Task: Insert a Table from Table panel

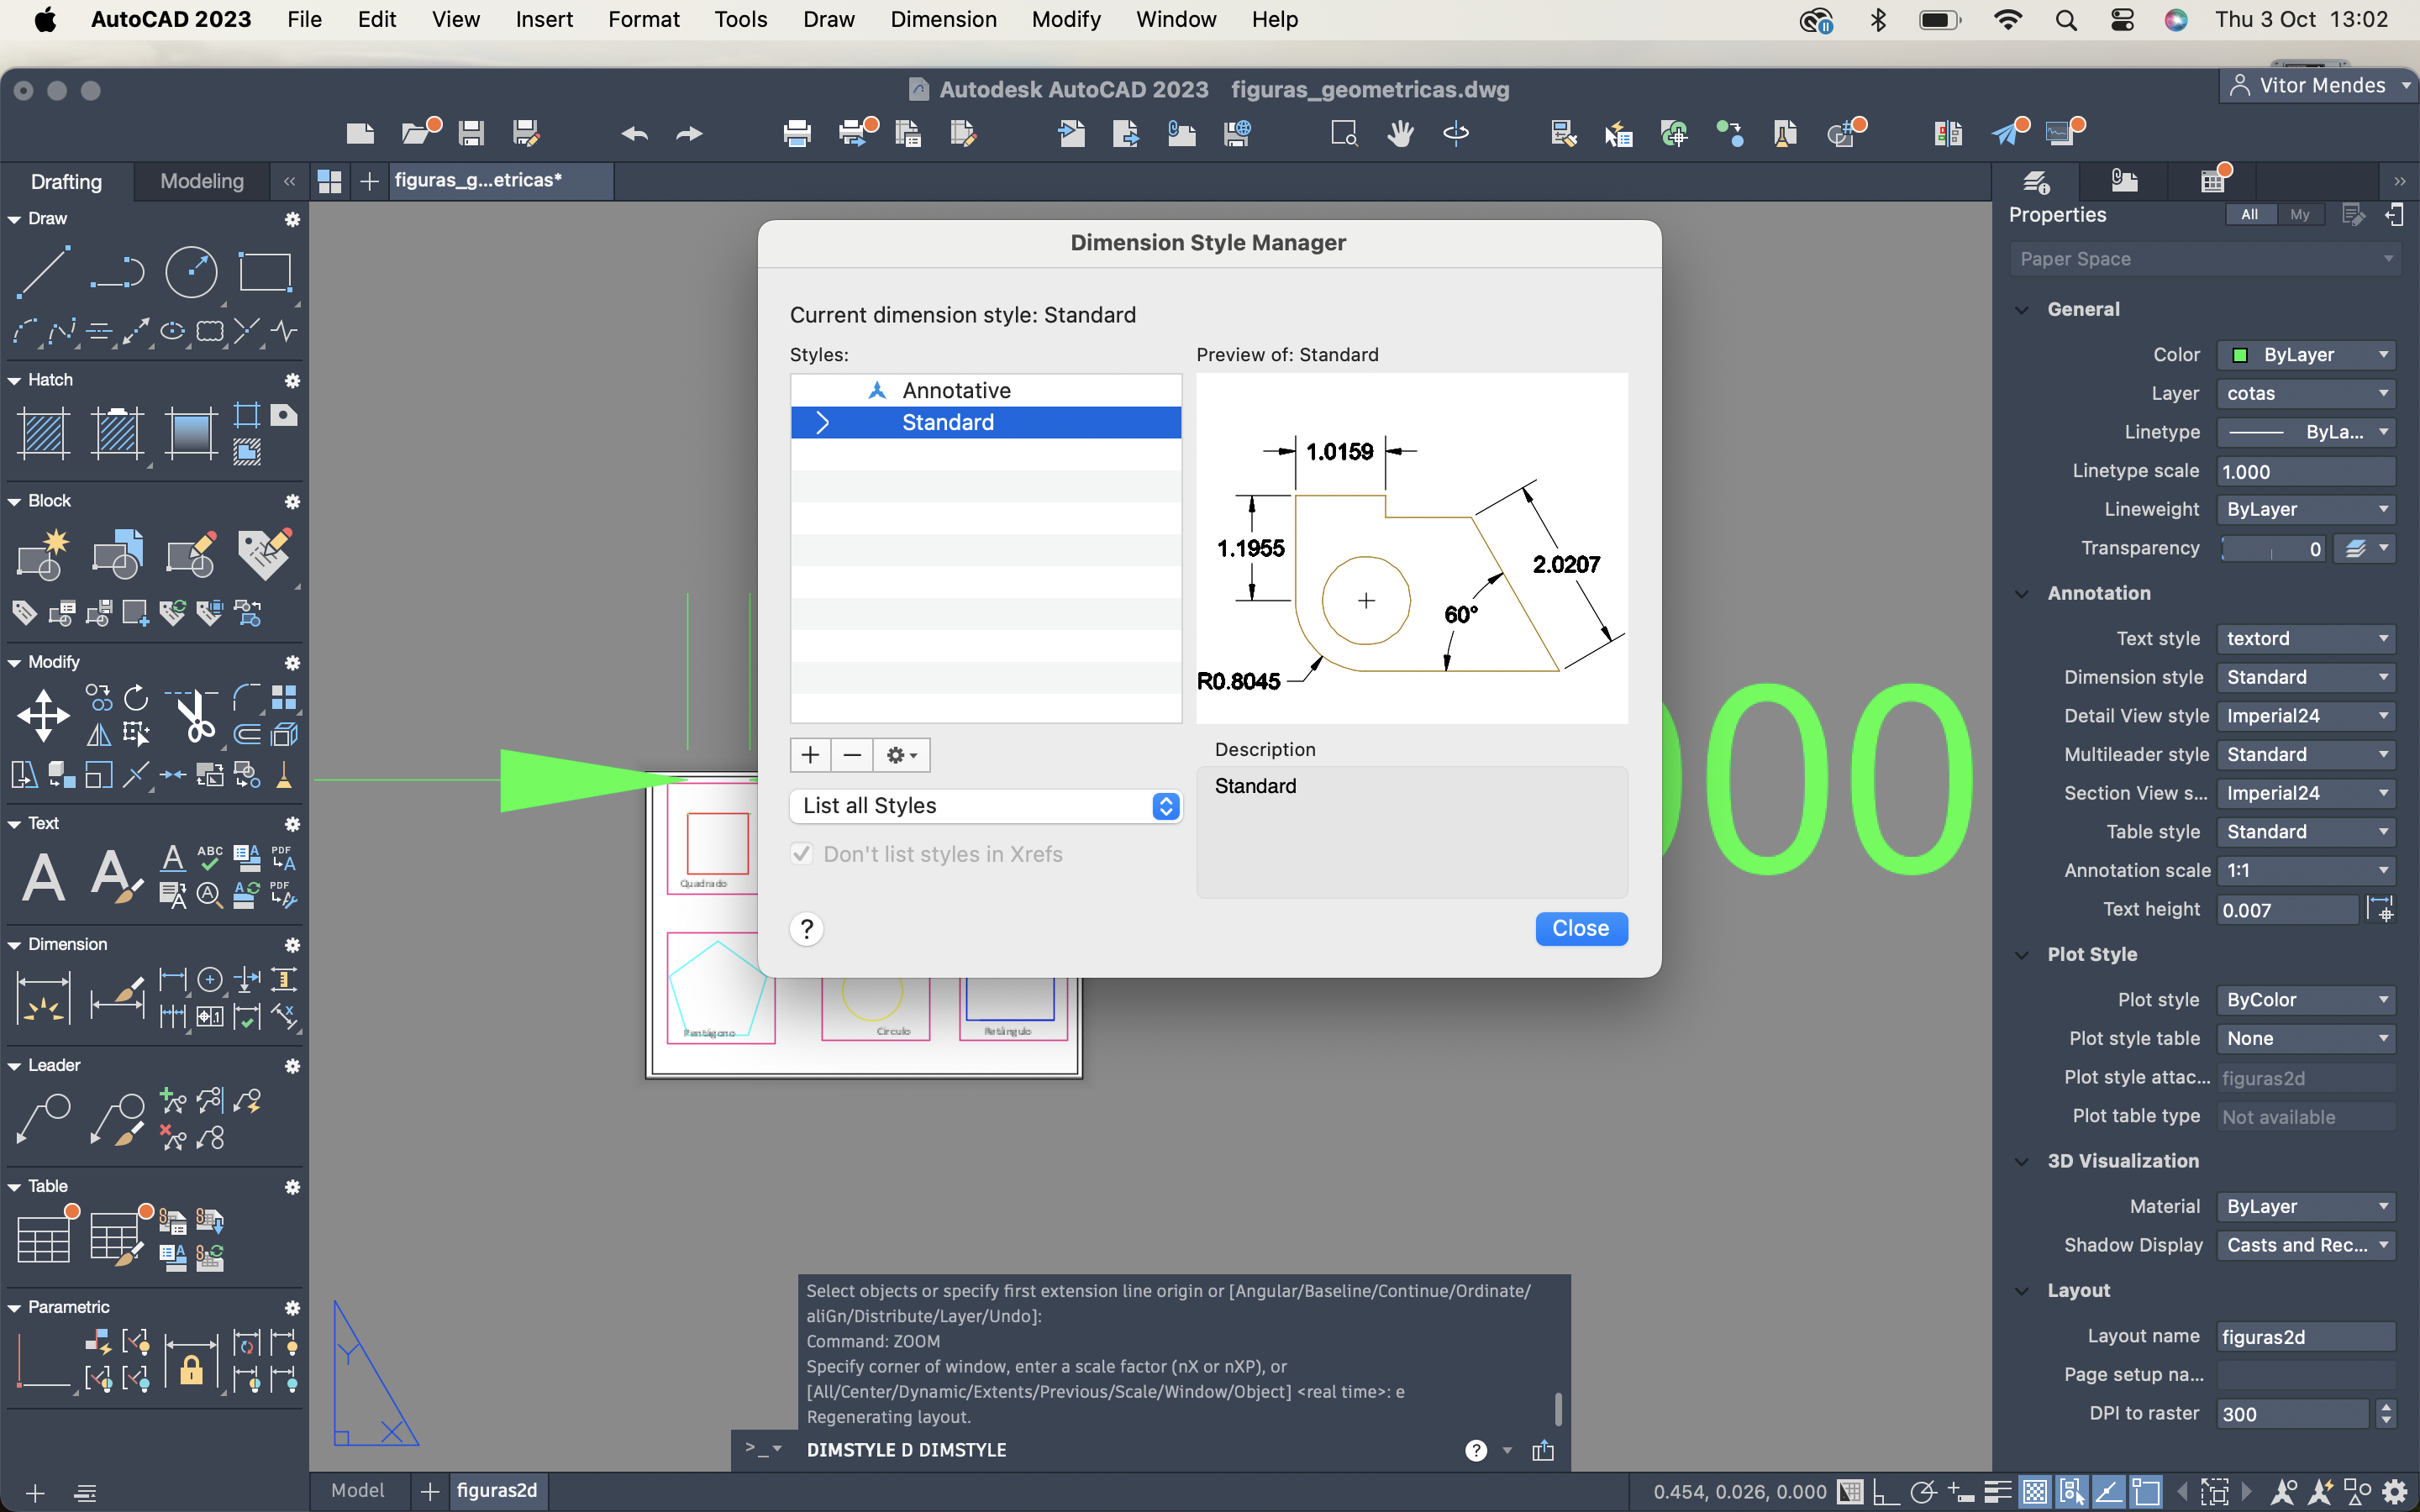Action: click(x=43, y=1239)
